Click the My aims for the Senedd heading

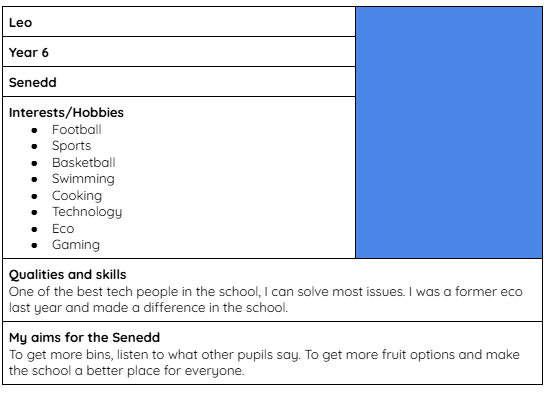pos(84,338)
